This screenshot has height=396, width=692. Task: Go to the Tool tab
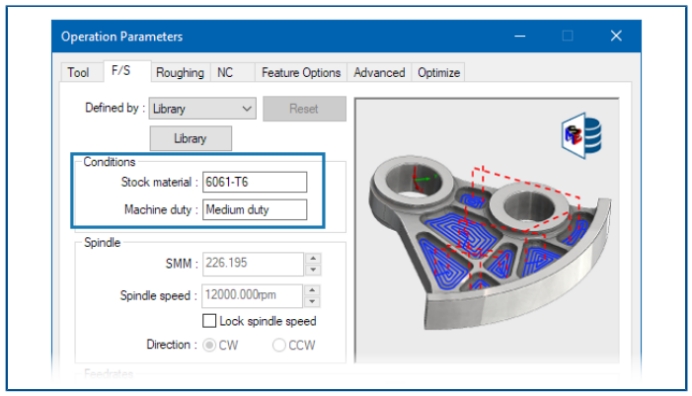78,72
